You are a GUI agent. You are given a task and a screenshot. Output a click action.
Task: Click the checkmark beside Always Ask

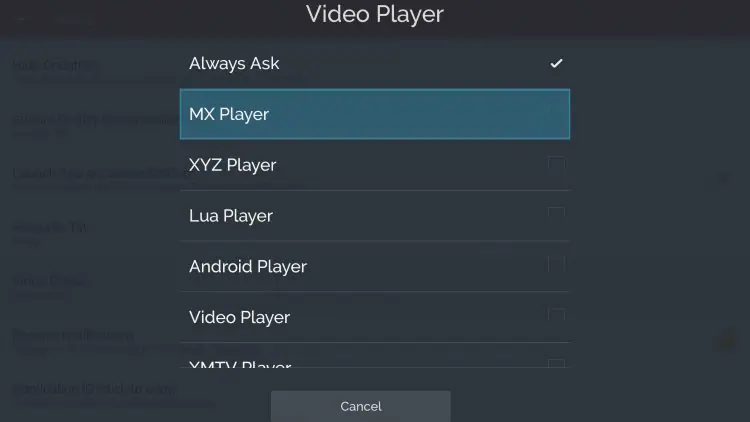pyautogui.click(x=556, y=63)
